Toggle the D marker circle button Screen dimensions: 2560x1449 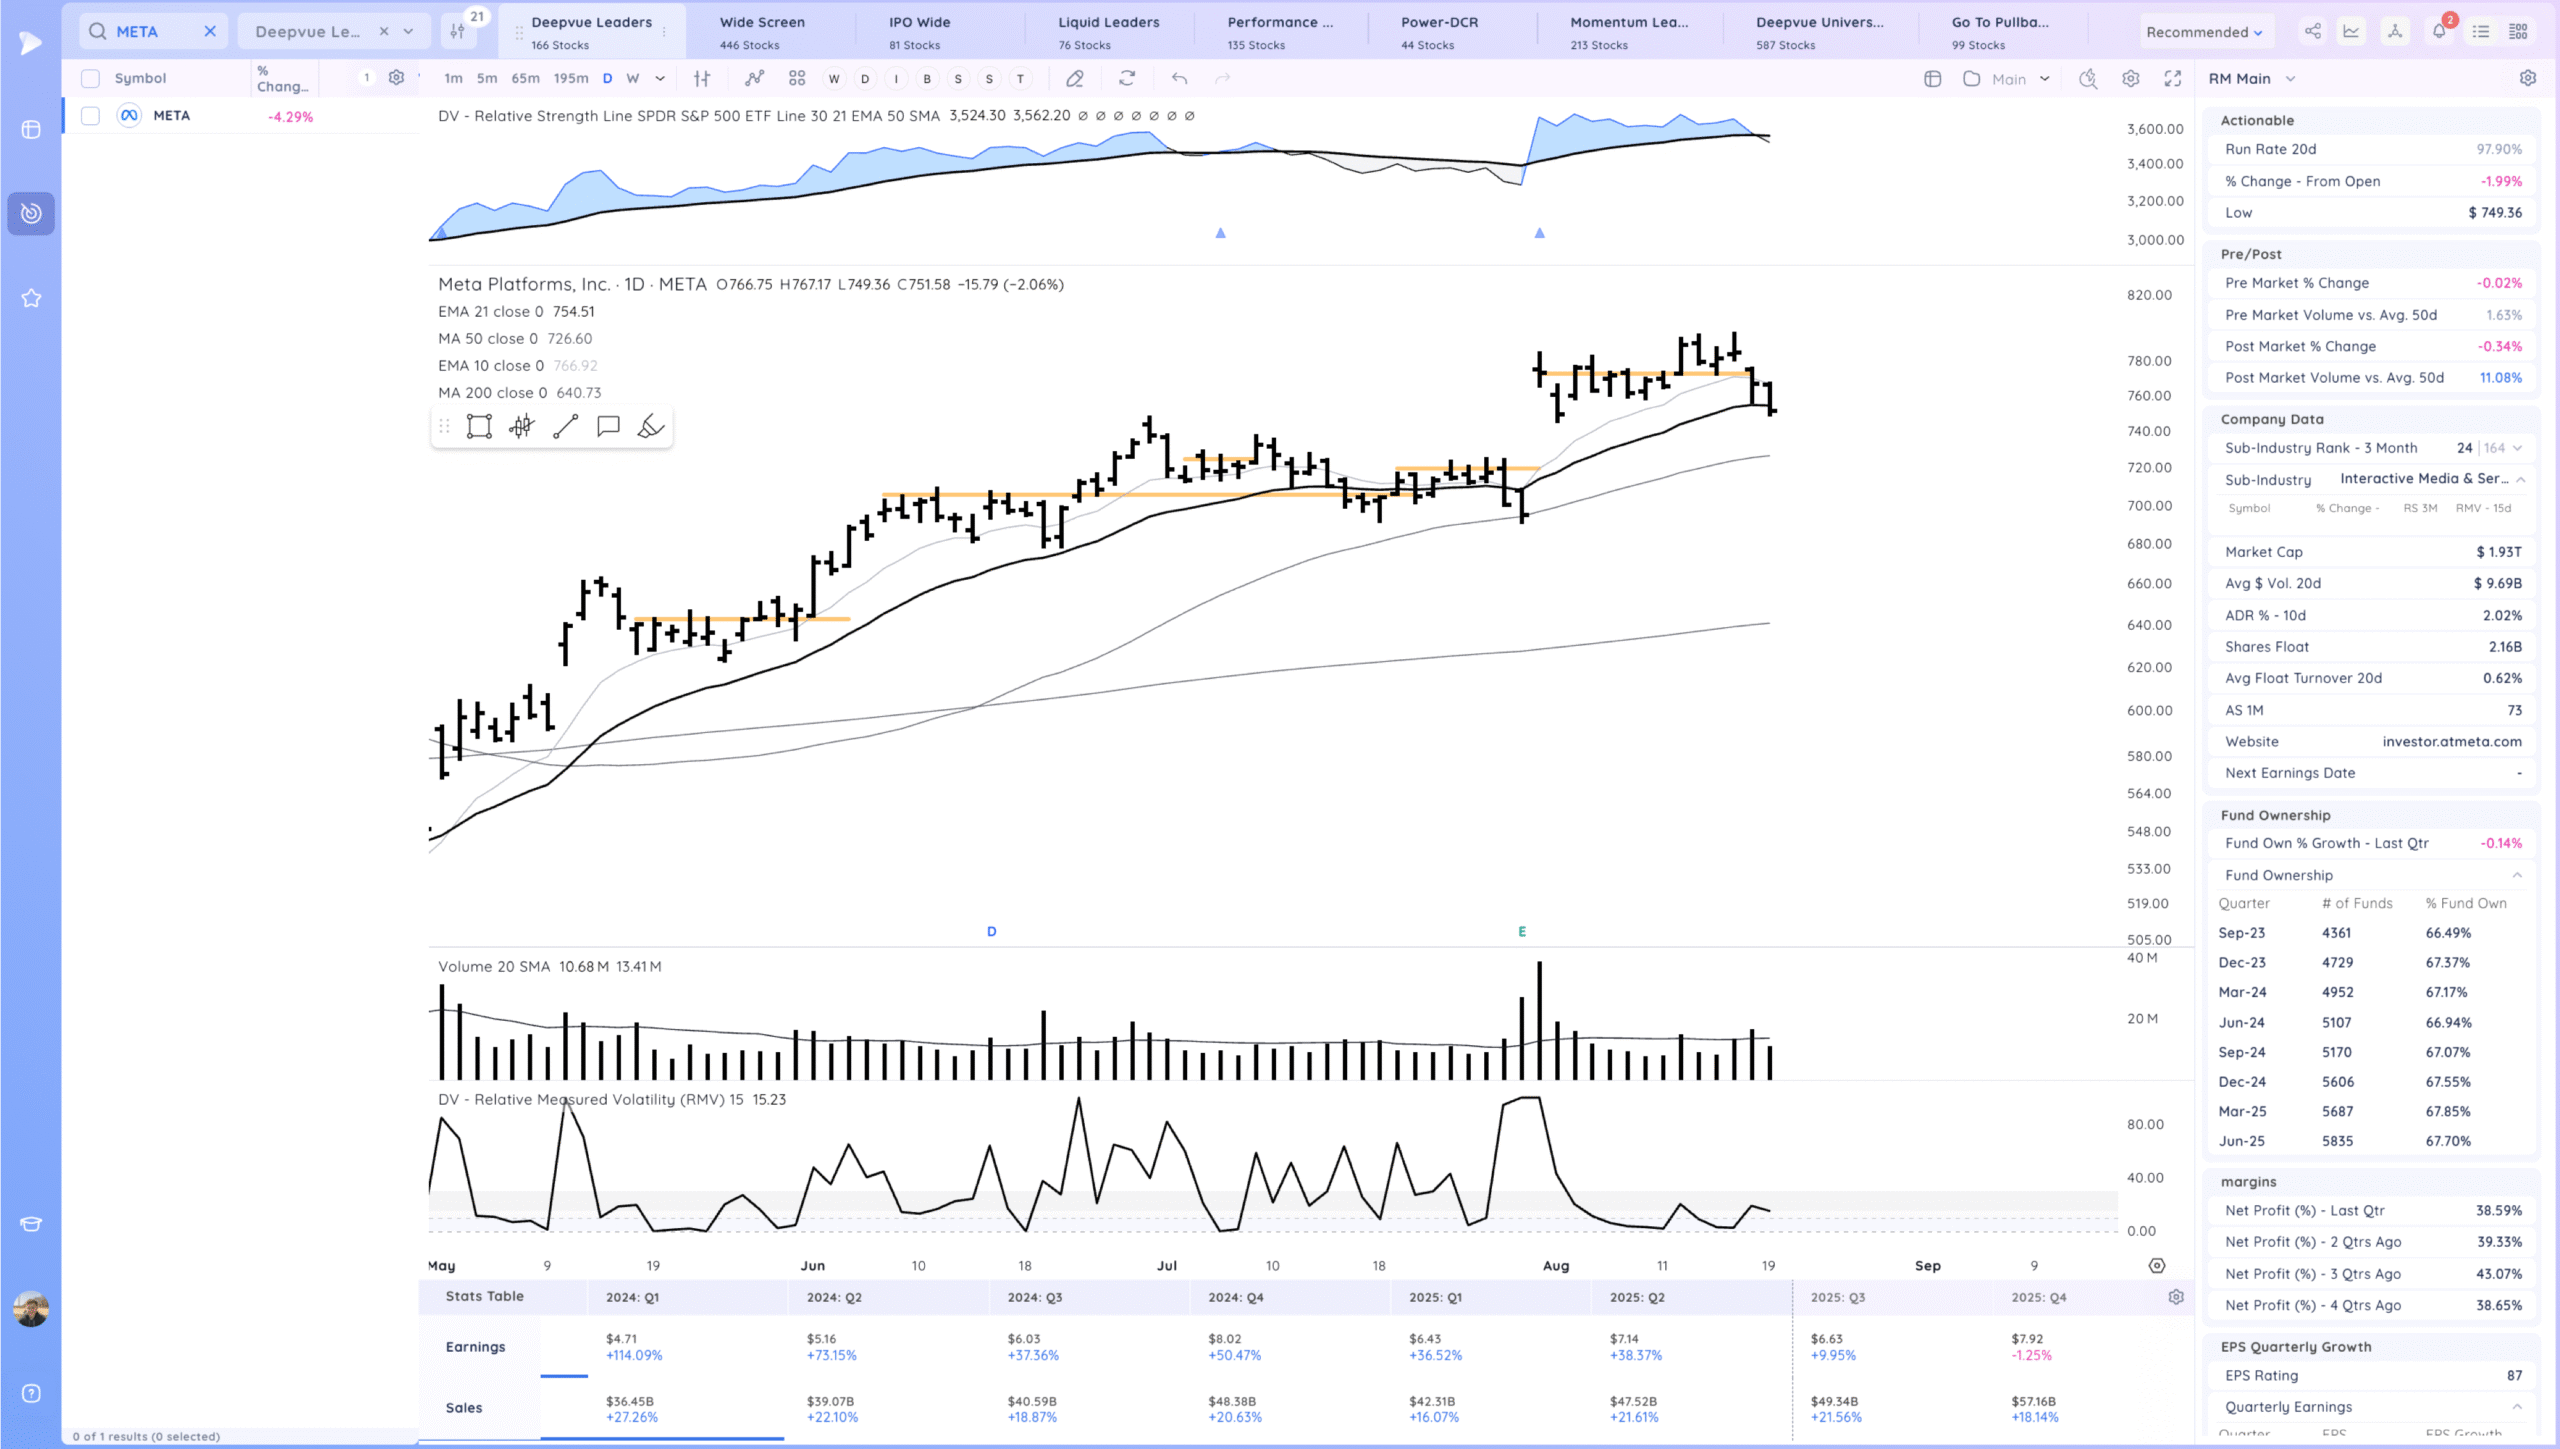point(865,78)
